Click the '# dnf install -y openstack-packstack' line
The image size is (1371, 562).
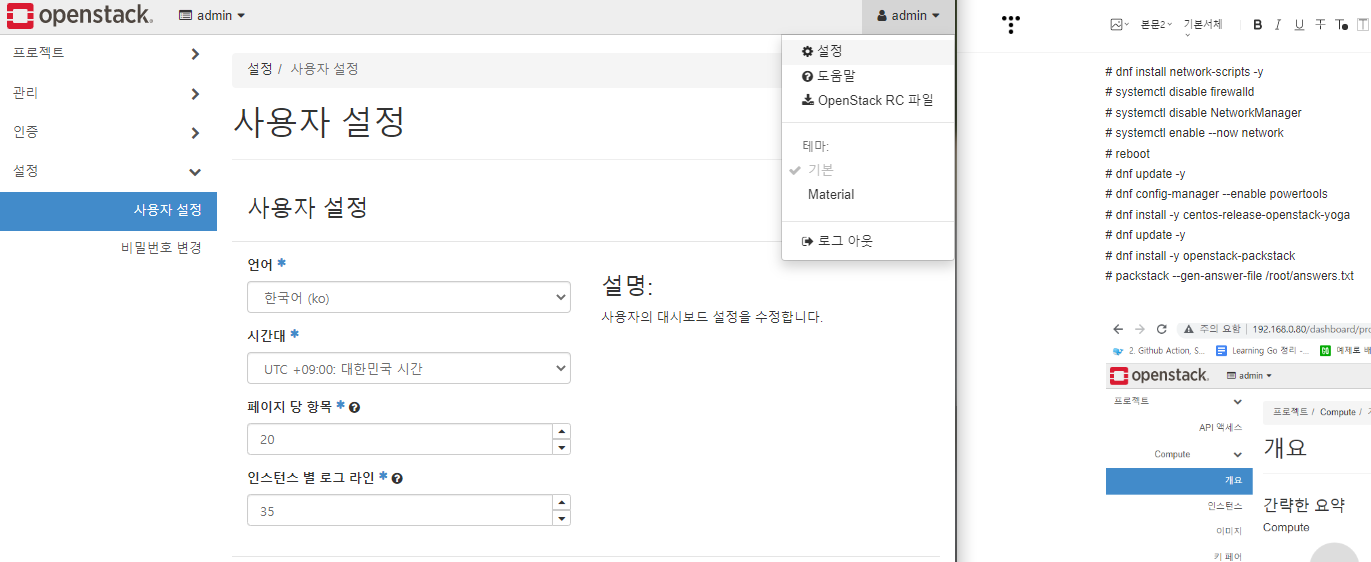pyautogui.click(x=1200, y=255)
